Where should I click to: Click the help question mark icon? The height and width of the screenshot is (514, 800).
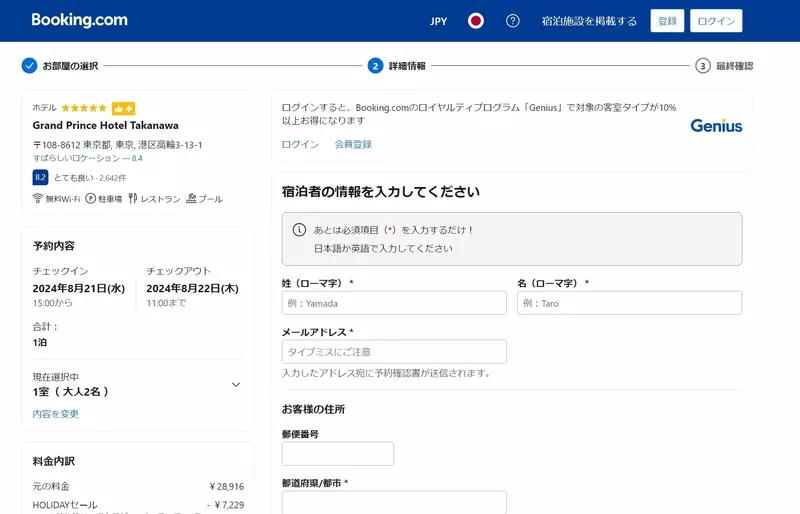[513, 21]
